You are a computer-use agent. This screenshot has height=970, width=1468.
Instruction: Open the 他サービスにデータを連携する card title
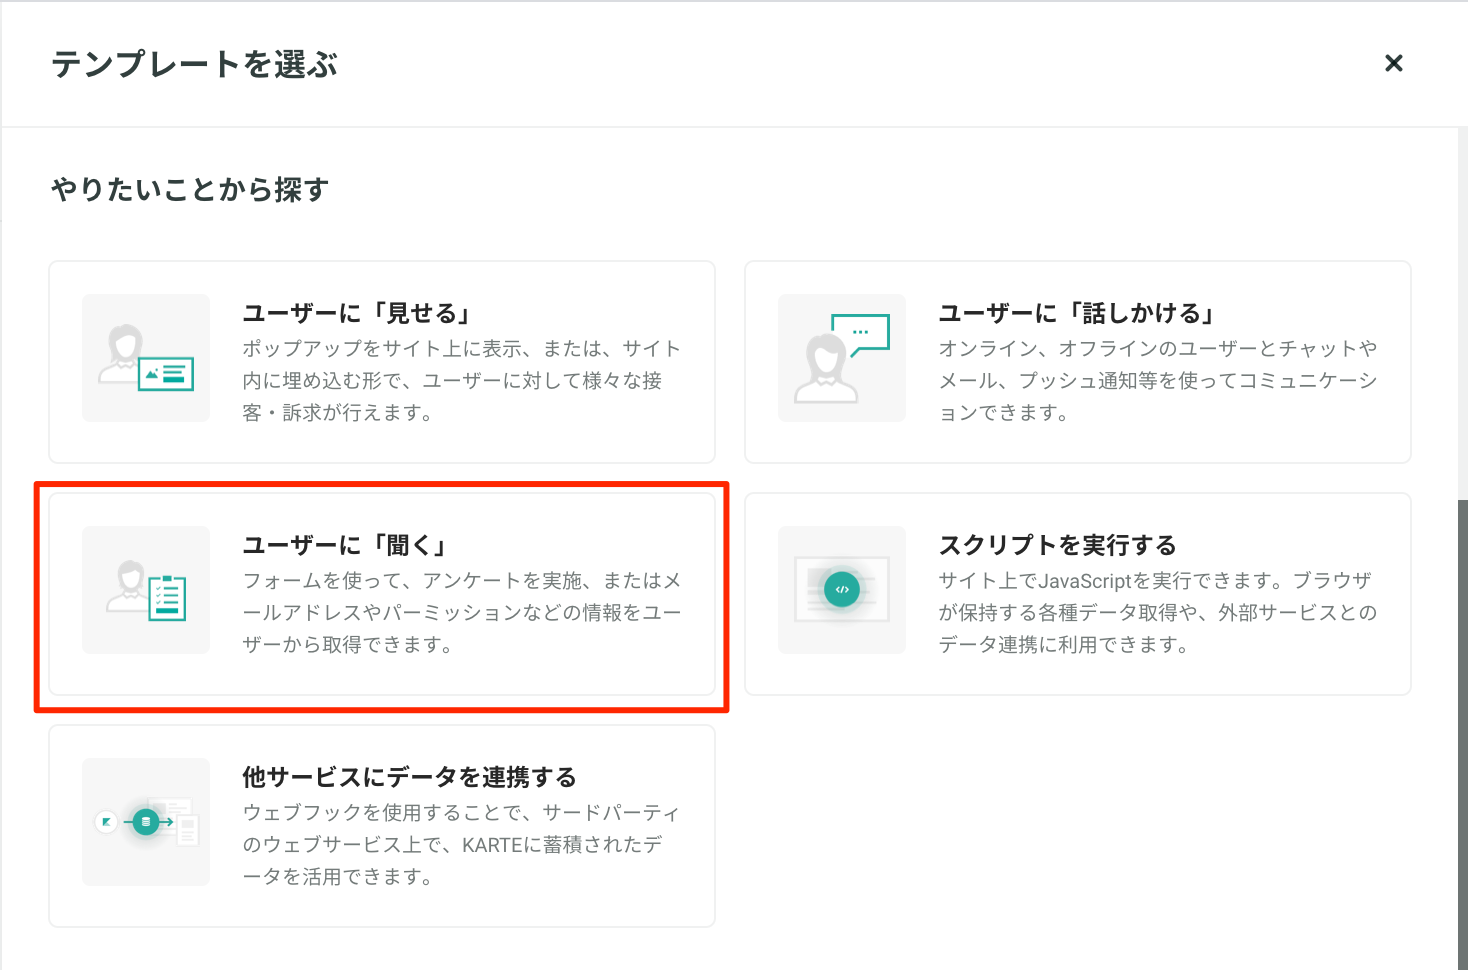pyautogui.click(x=409, y=777)
